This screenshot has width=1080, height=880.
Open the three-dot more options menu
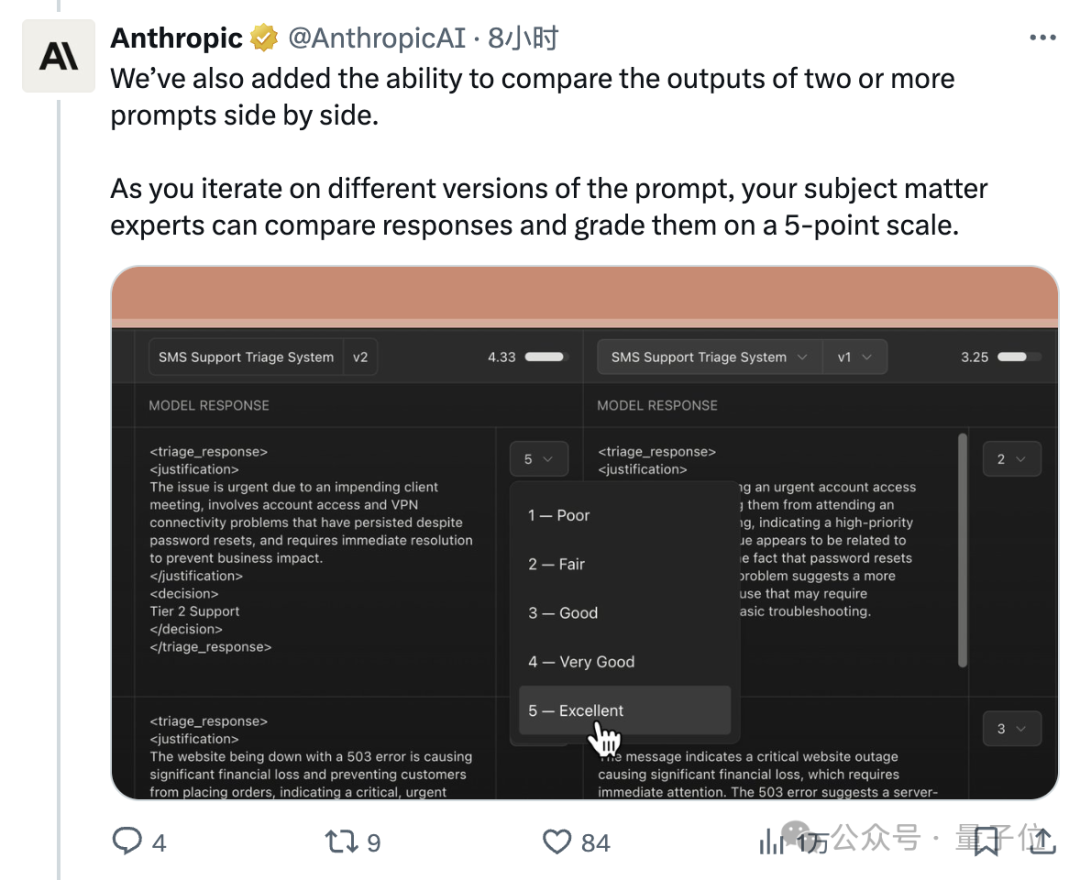click(1043, 37)
